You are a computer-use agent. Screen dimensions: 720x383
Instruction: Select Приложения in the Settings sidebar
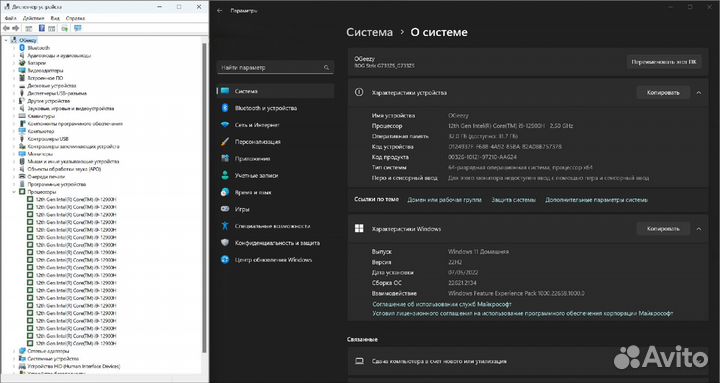pos(276,158)
